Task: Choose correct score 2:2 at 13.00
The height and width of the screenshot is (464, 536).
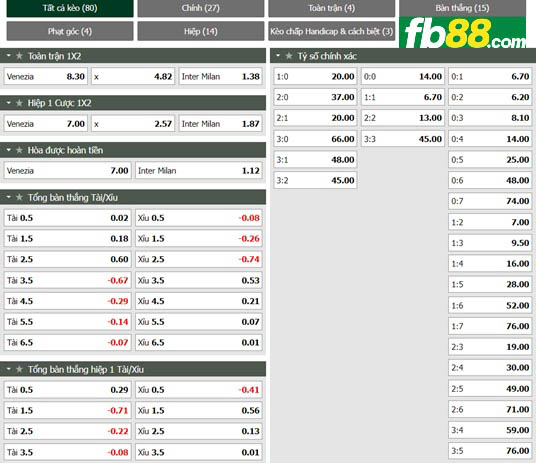Action: [x=403, y=118]
